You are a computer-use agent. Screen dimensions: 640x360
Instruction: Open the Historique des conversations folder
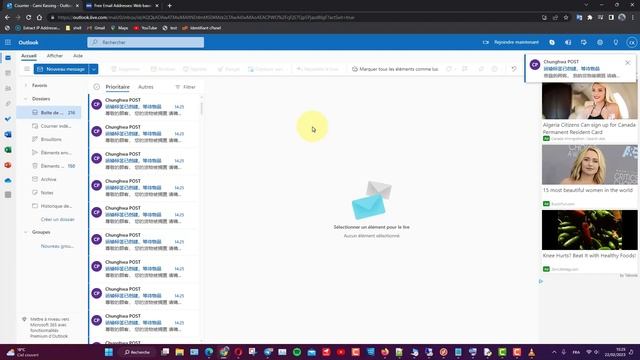49,206
